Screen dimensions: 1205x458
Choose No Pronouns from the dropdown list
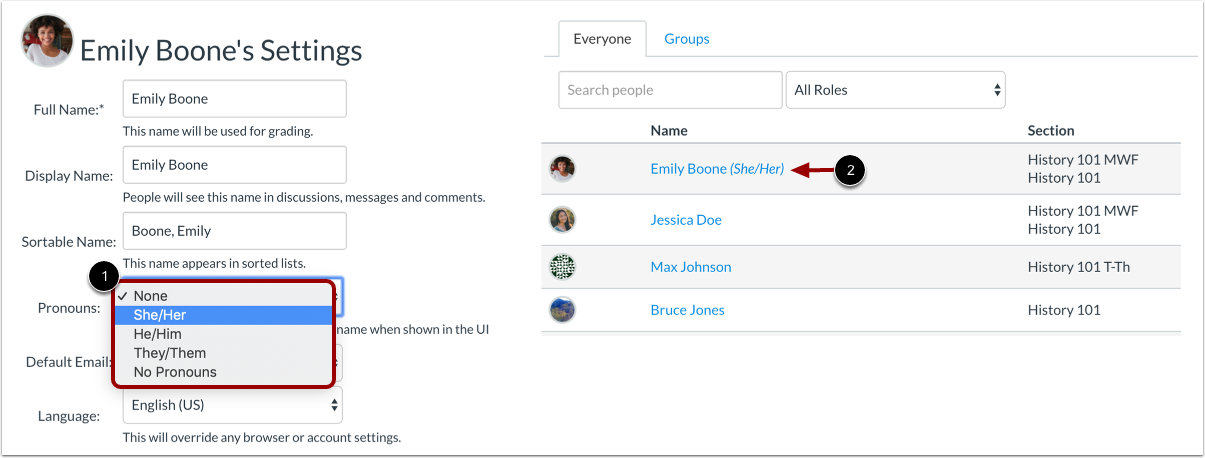click(222, 372)
